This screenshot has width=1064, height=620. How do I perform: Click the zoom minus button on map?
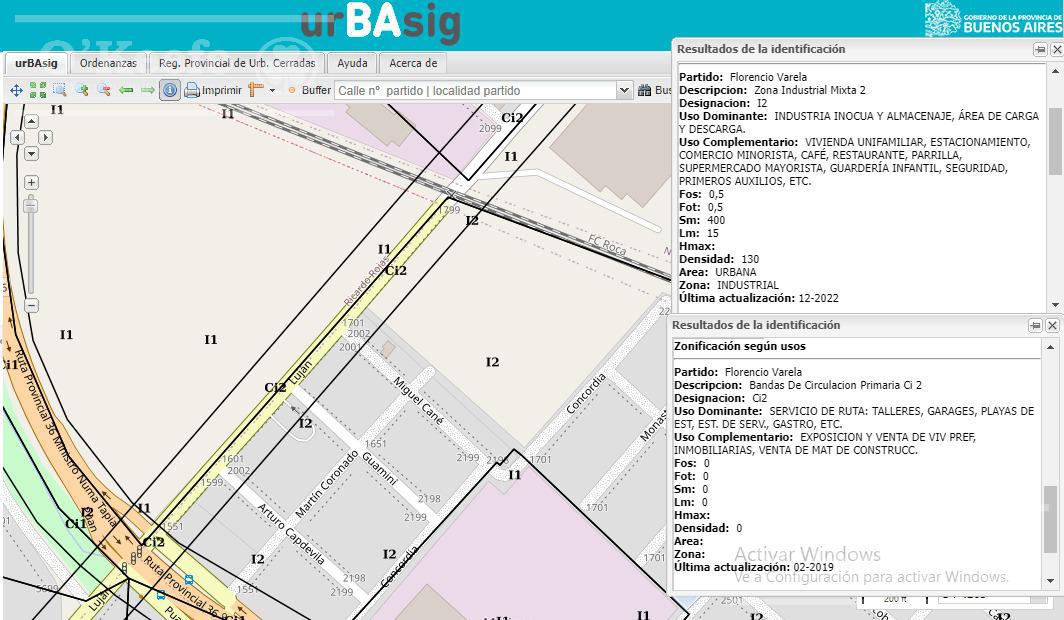coord(31,305)
